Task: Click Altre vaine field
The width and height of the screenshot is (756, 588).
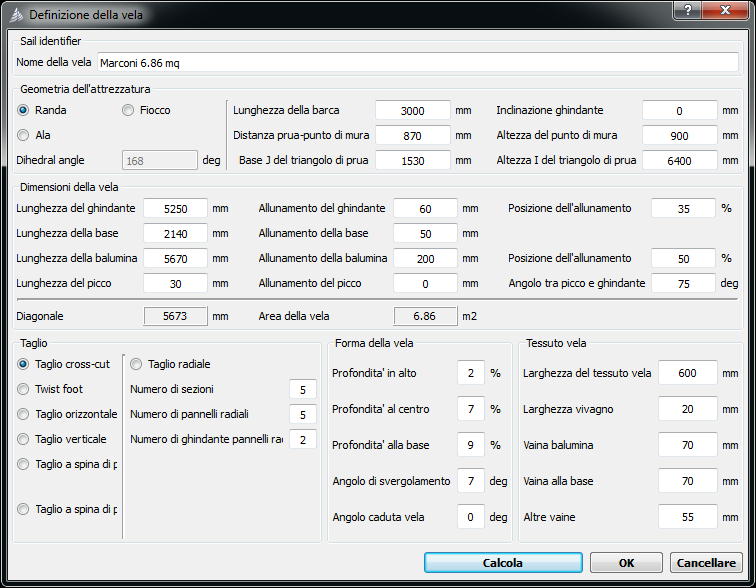Action: tap(688, 517)
